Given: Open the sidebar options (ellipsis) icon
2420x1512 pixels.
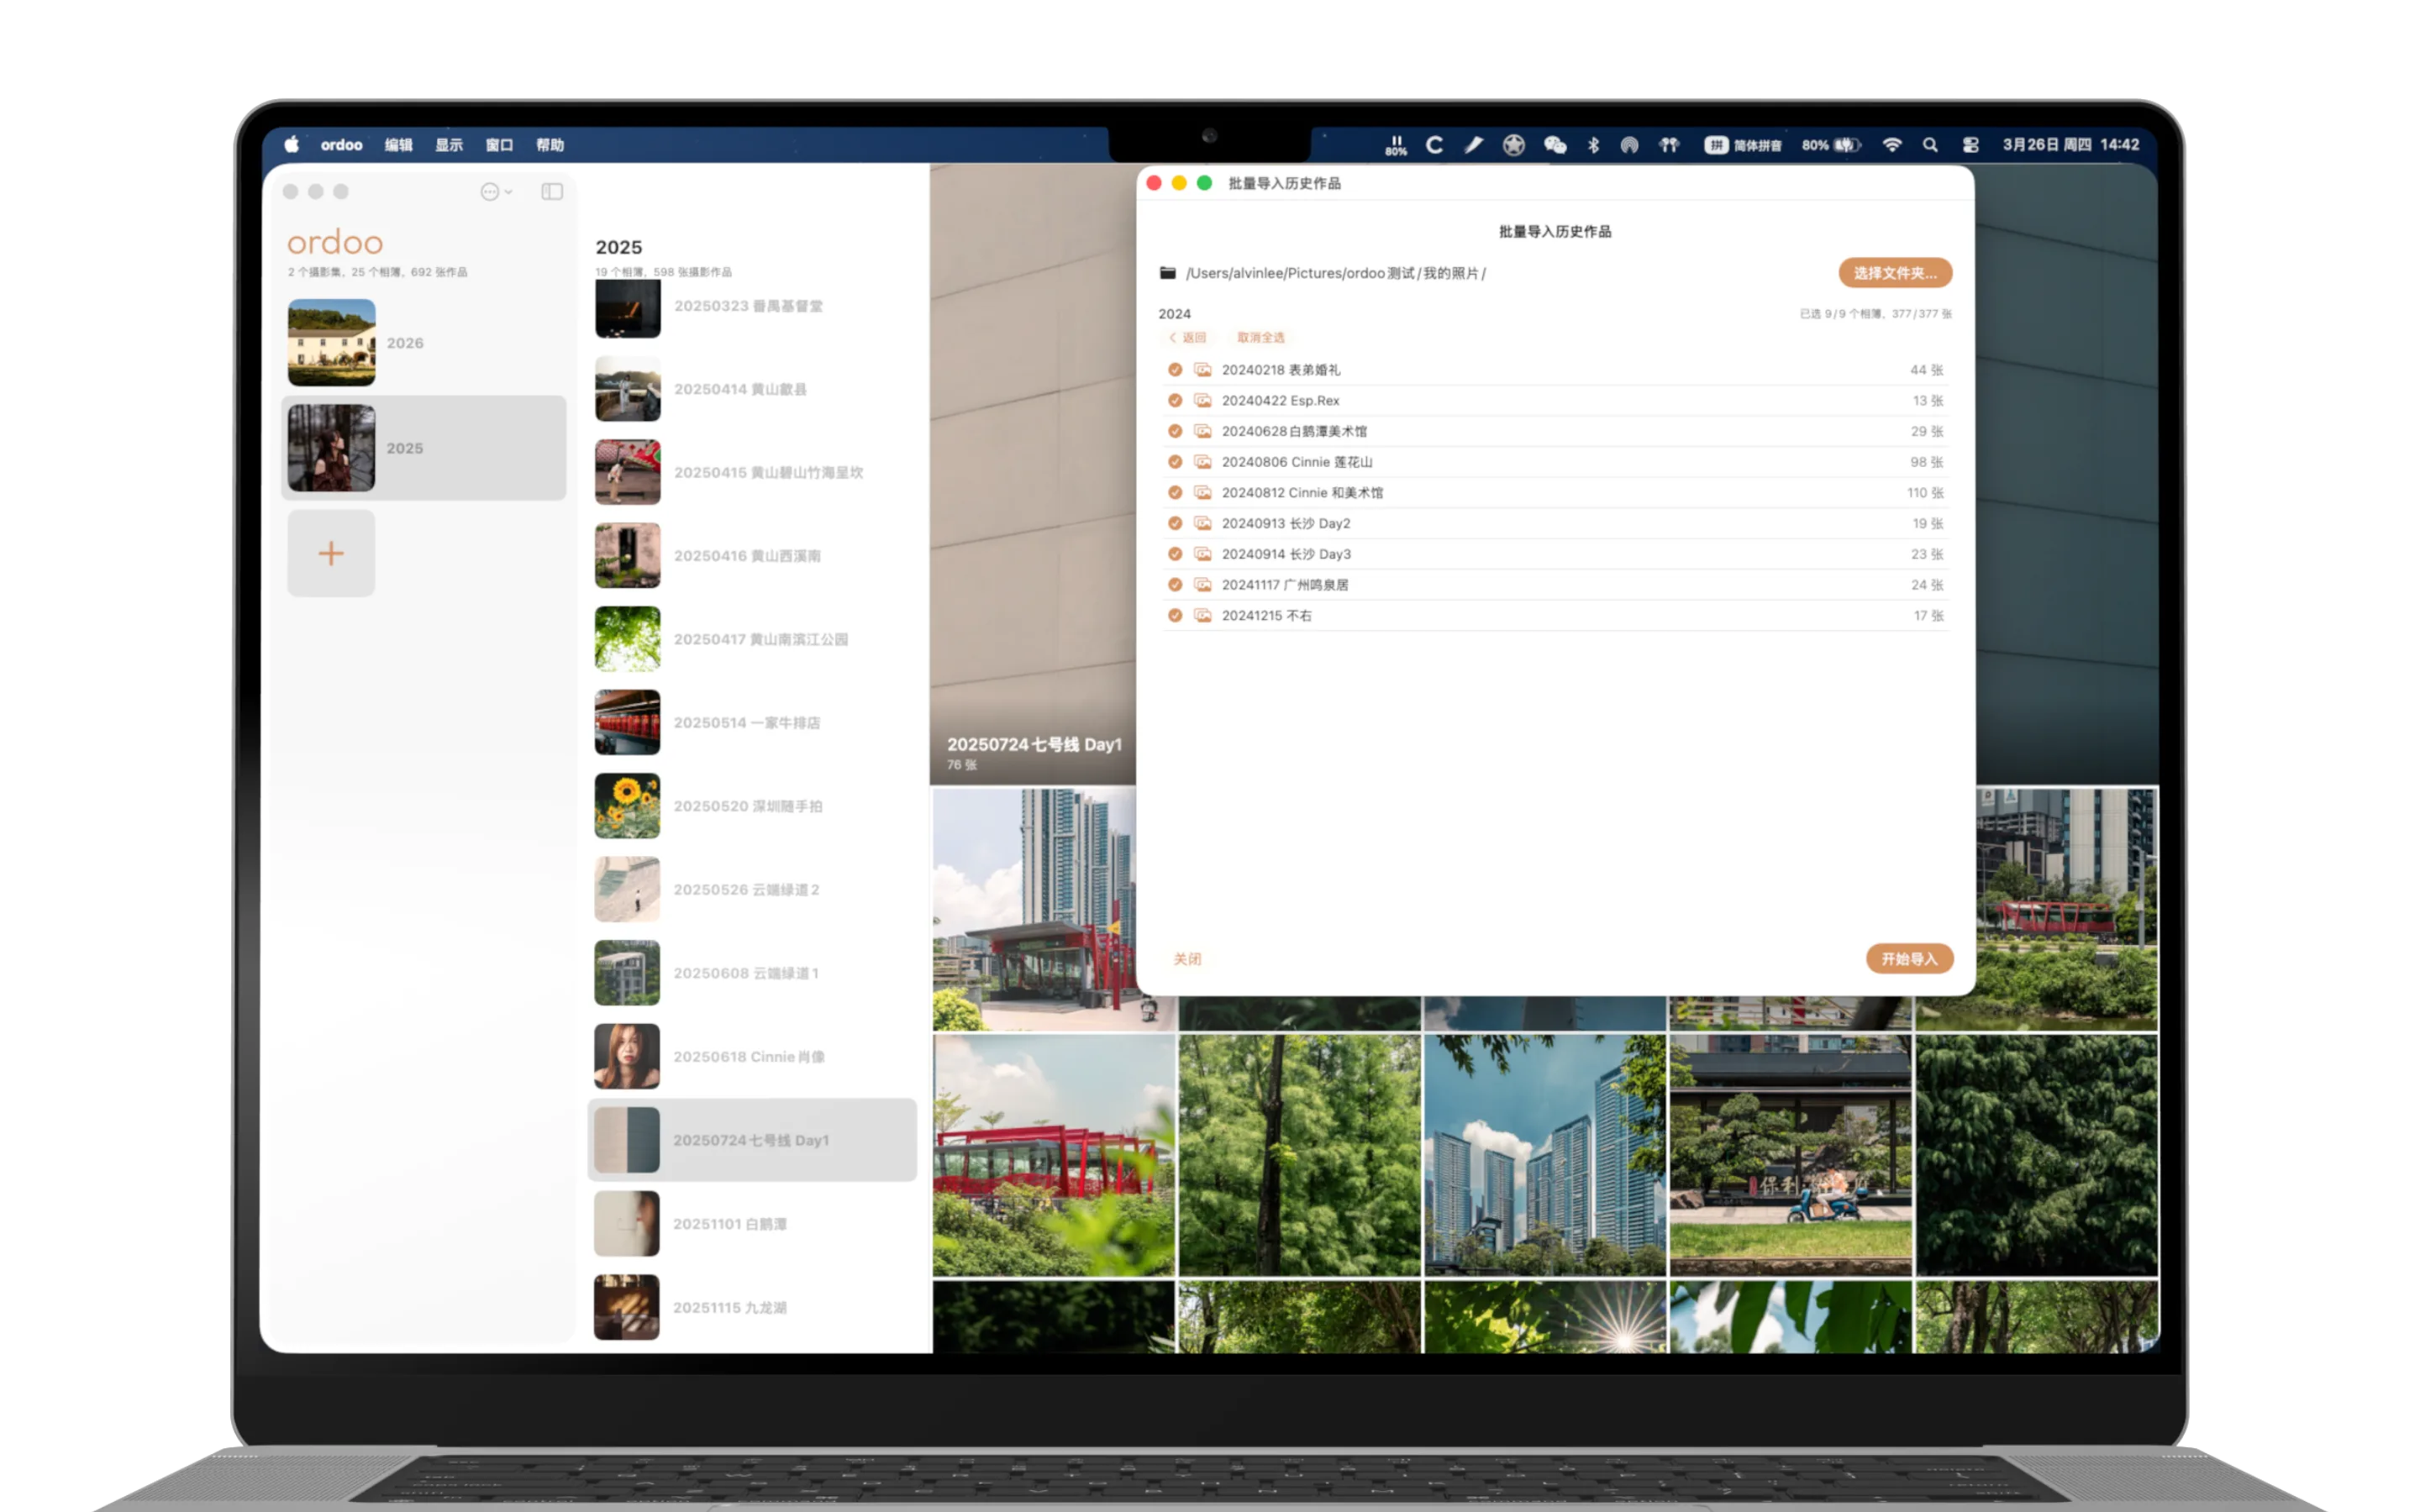Looking at the screenshot, I should click(x=490, y=192).
